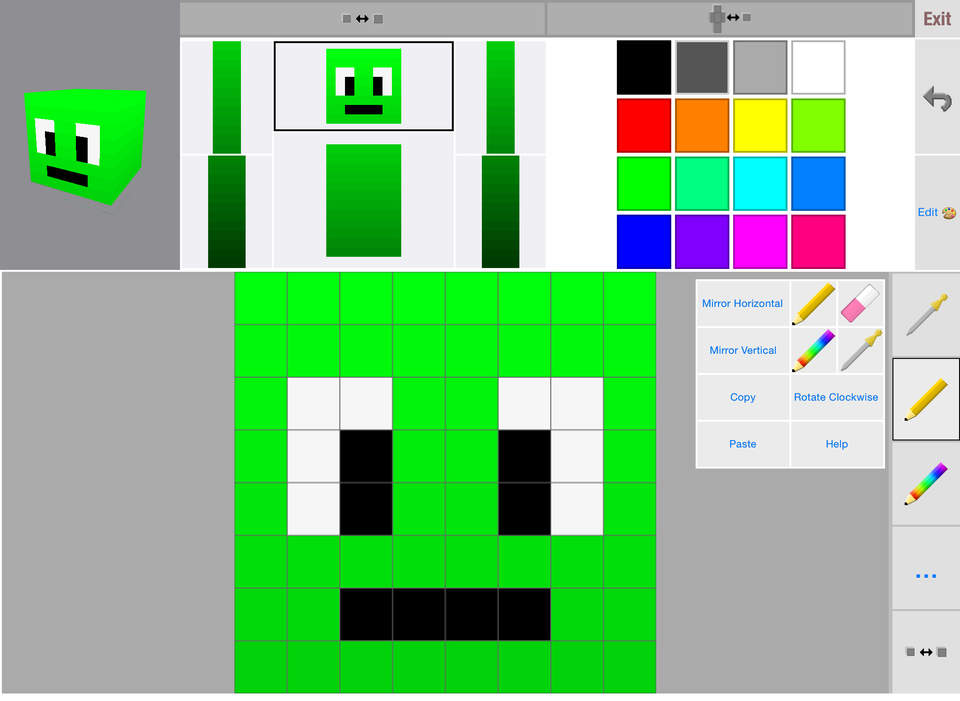Open Edit palette option

point(937,212)
